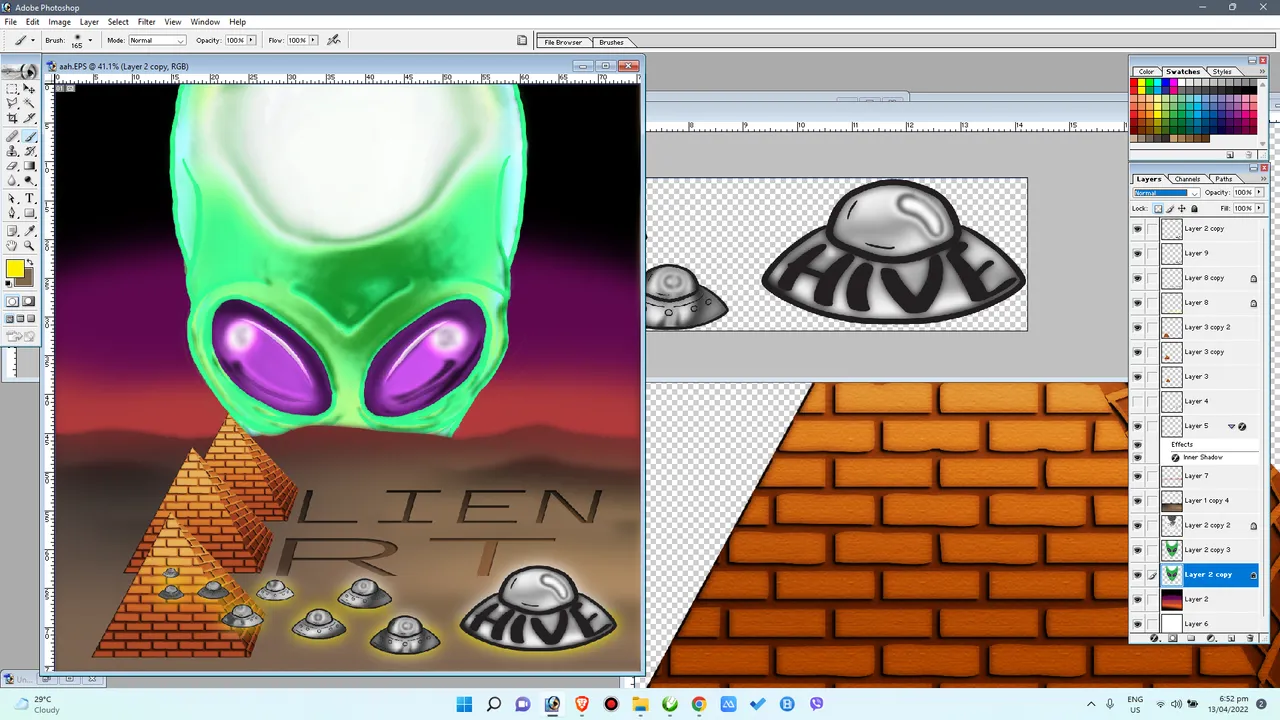Select the Hand tool

[12, 245]
